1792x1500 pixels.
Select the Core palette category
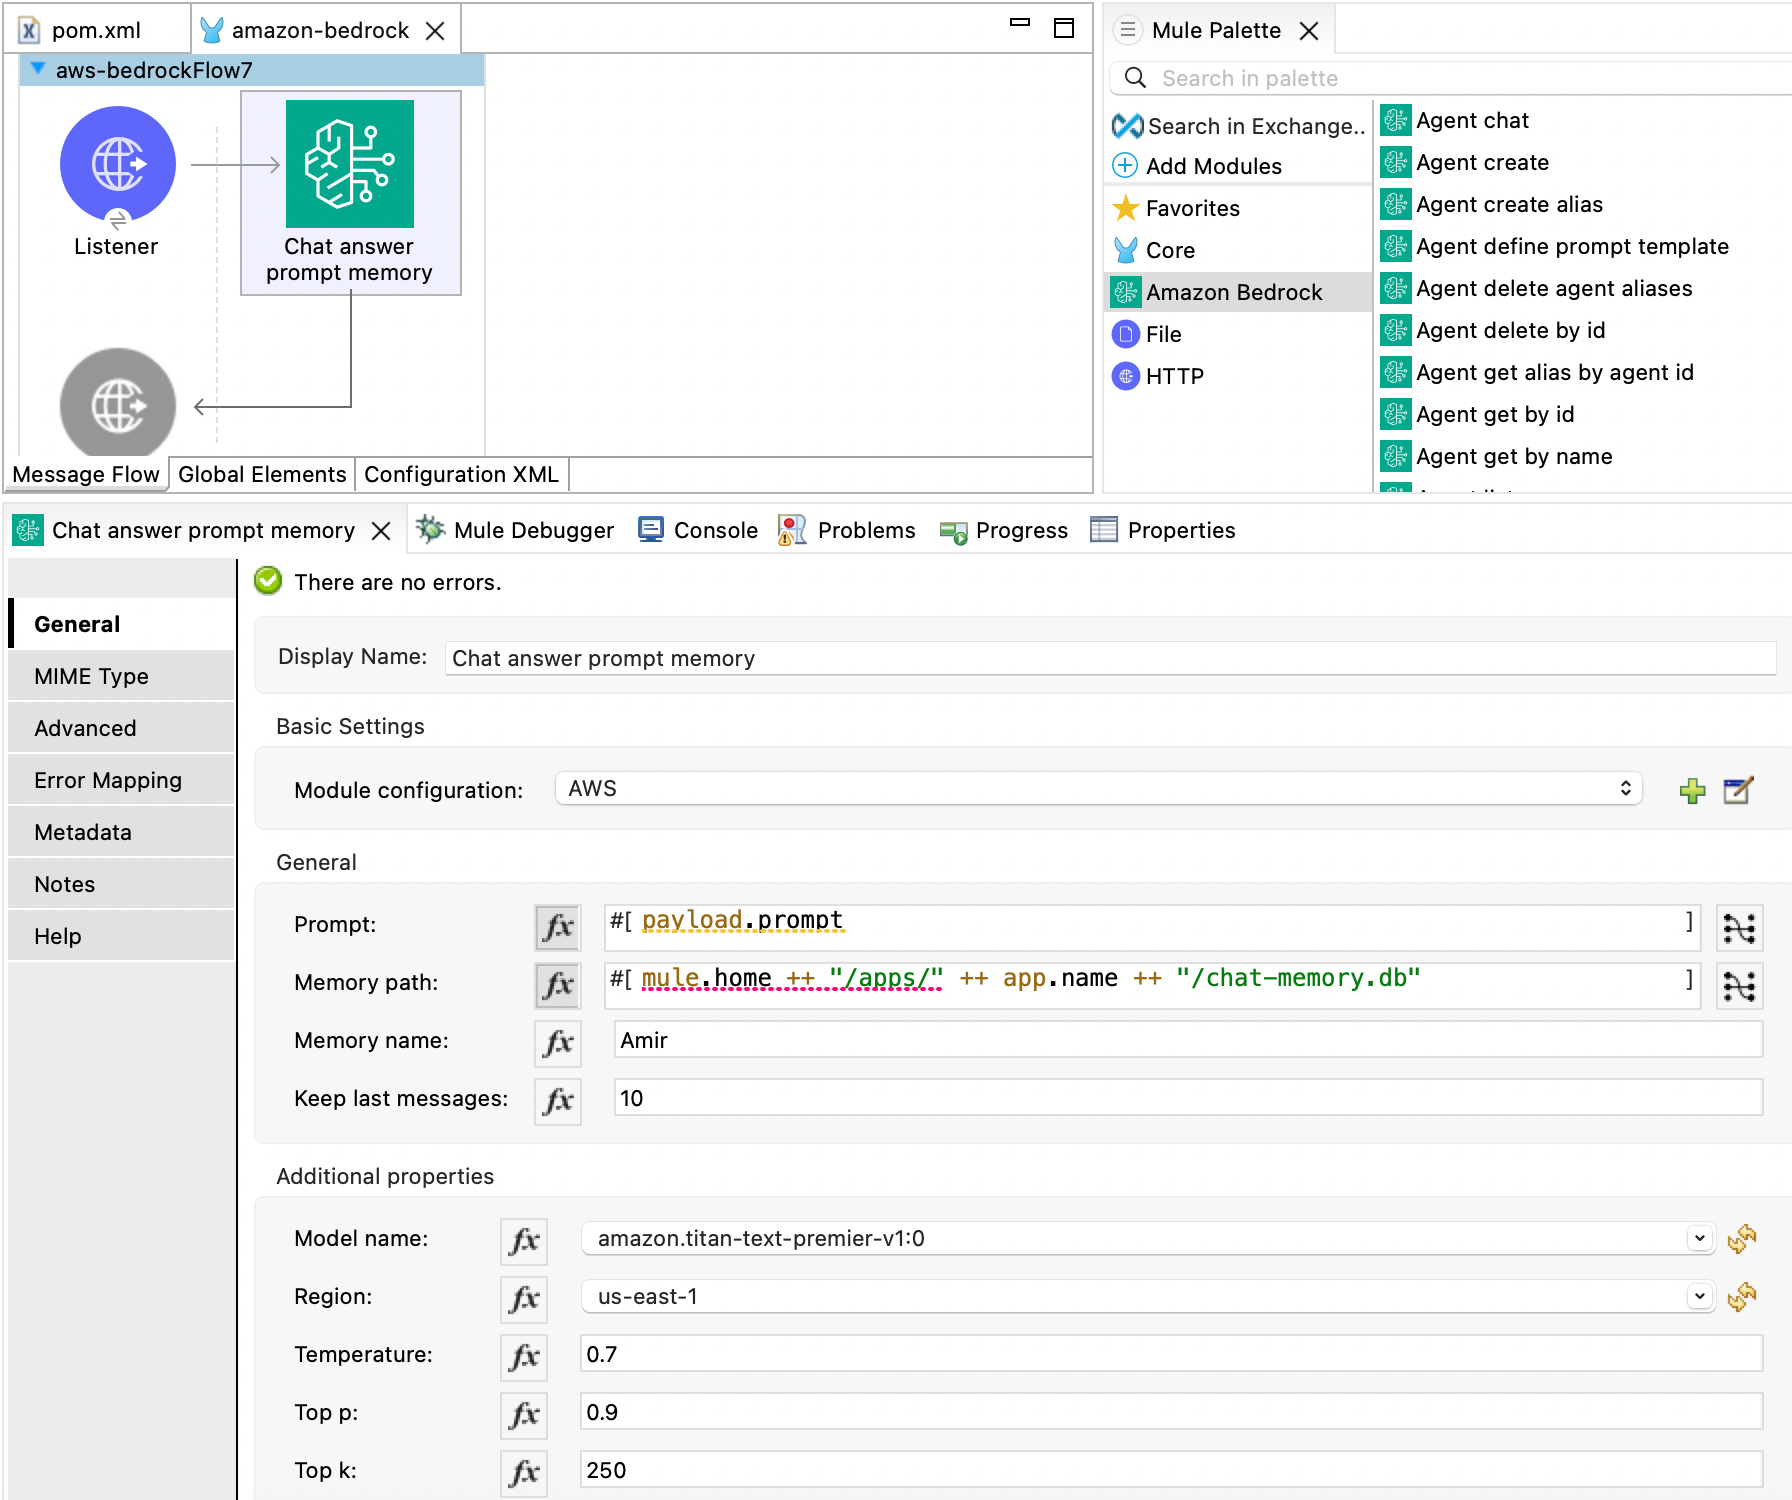coord(1154,250)
